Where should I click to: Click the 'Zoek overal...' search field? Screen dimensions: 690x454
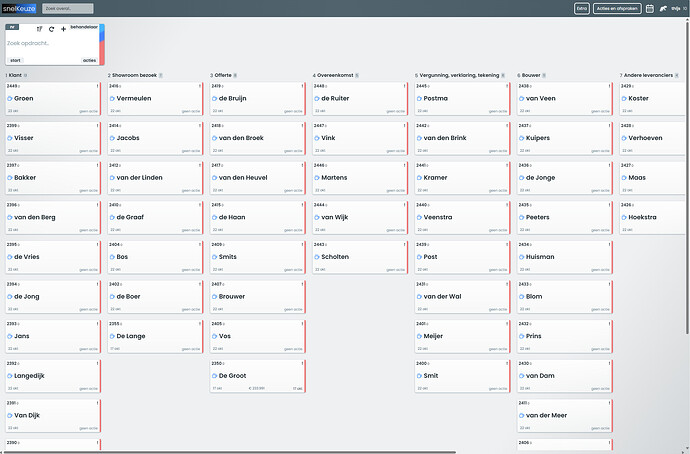[68, 8]
